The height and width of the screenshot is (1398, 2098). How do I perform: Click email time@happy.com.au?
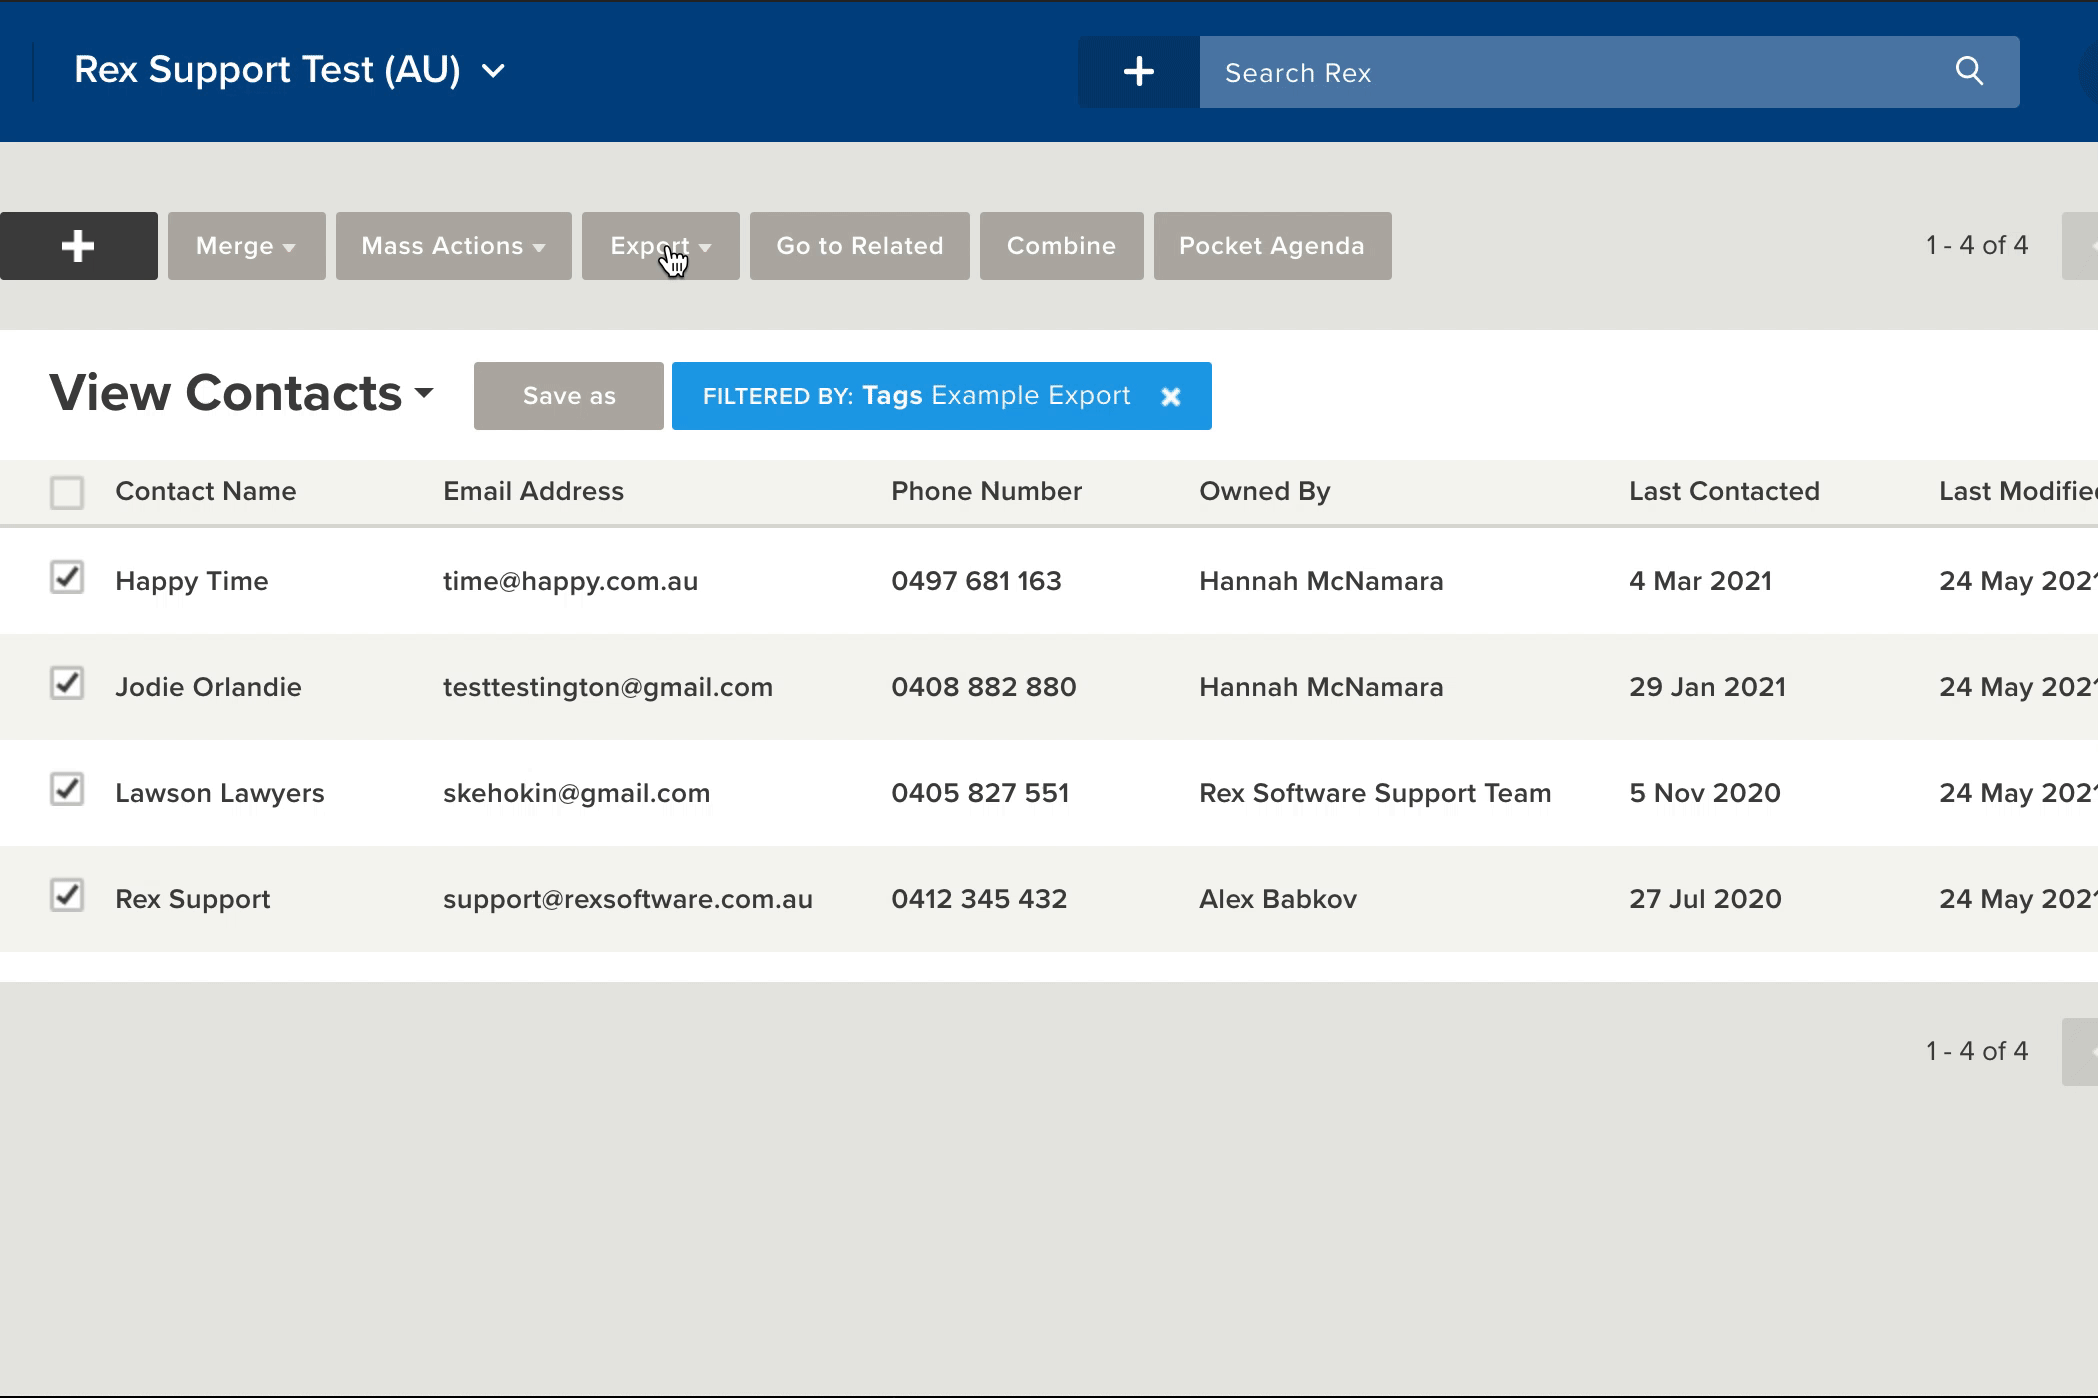click(x=571, y=581)
